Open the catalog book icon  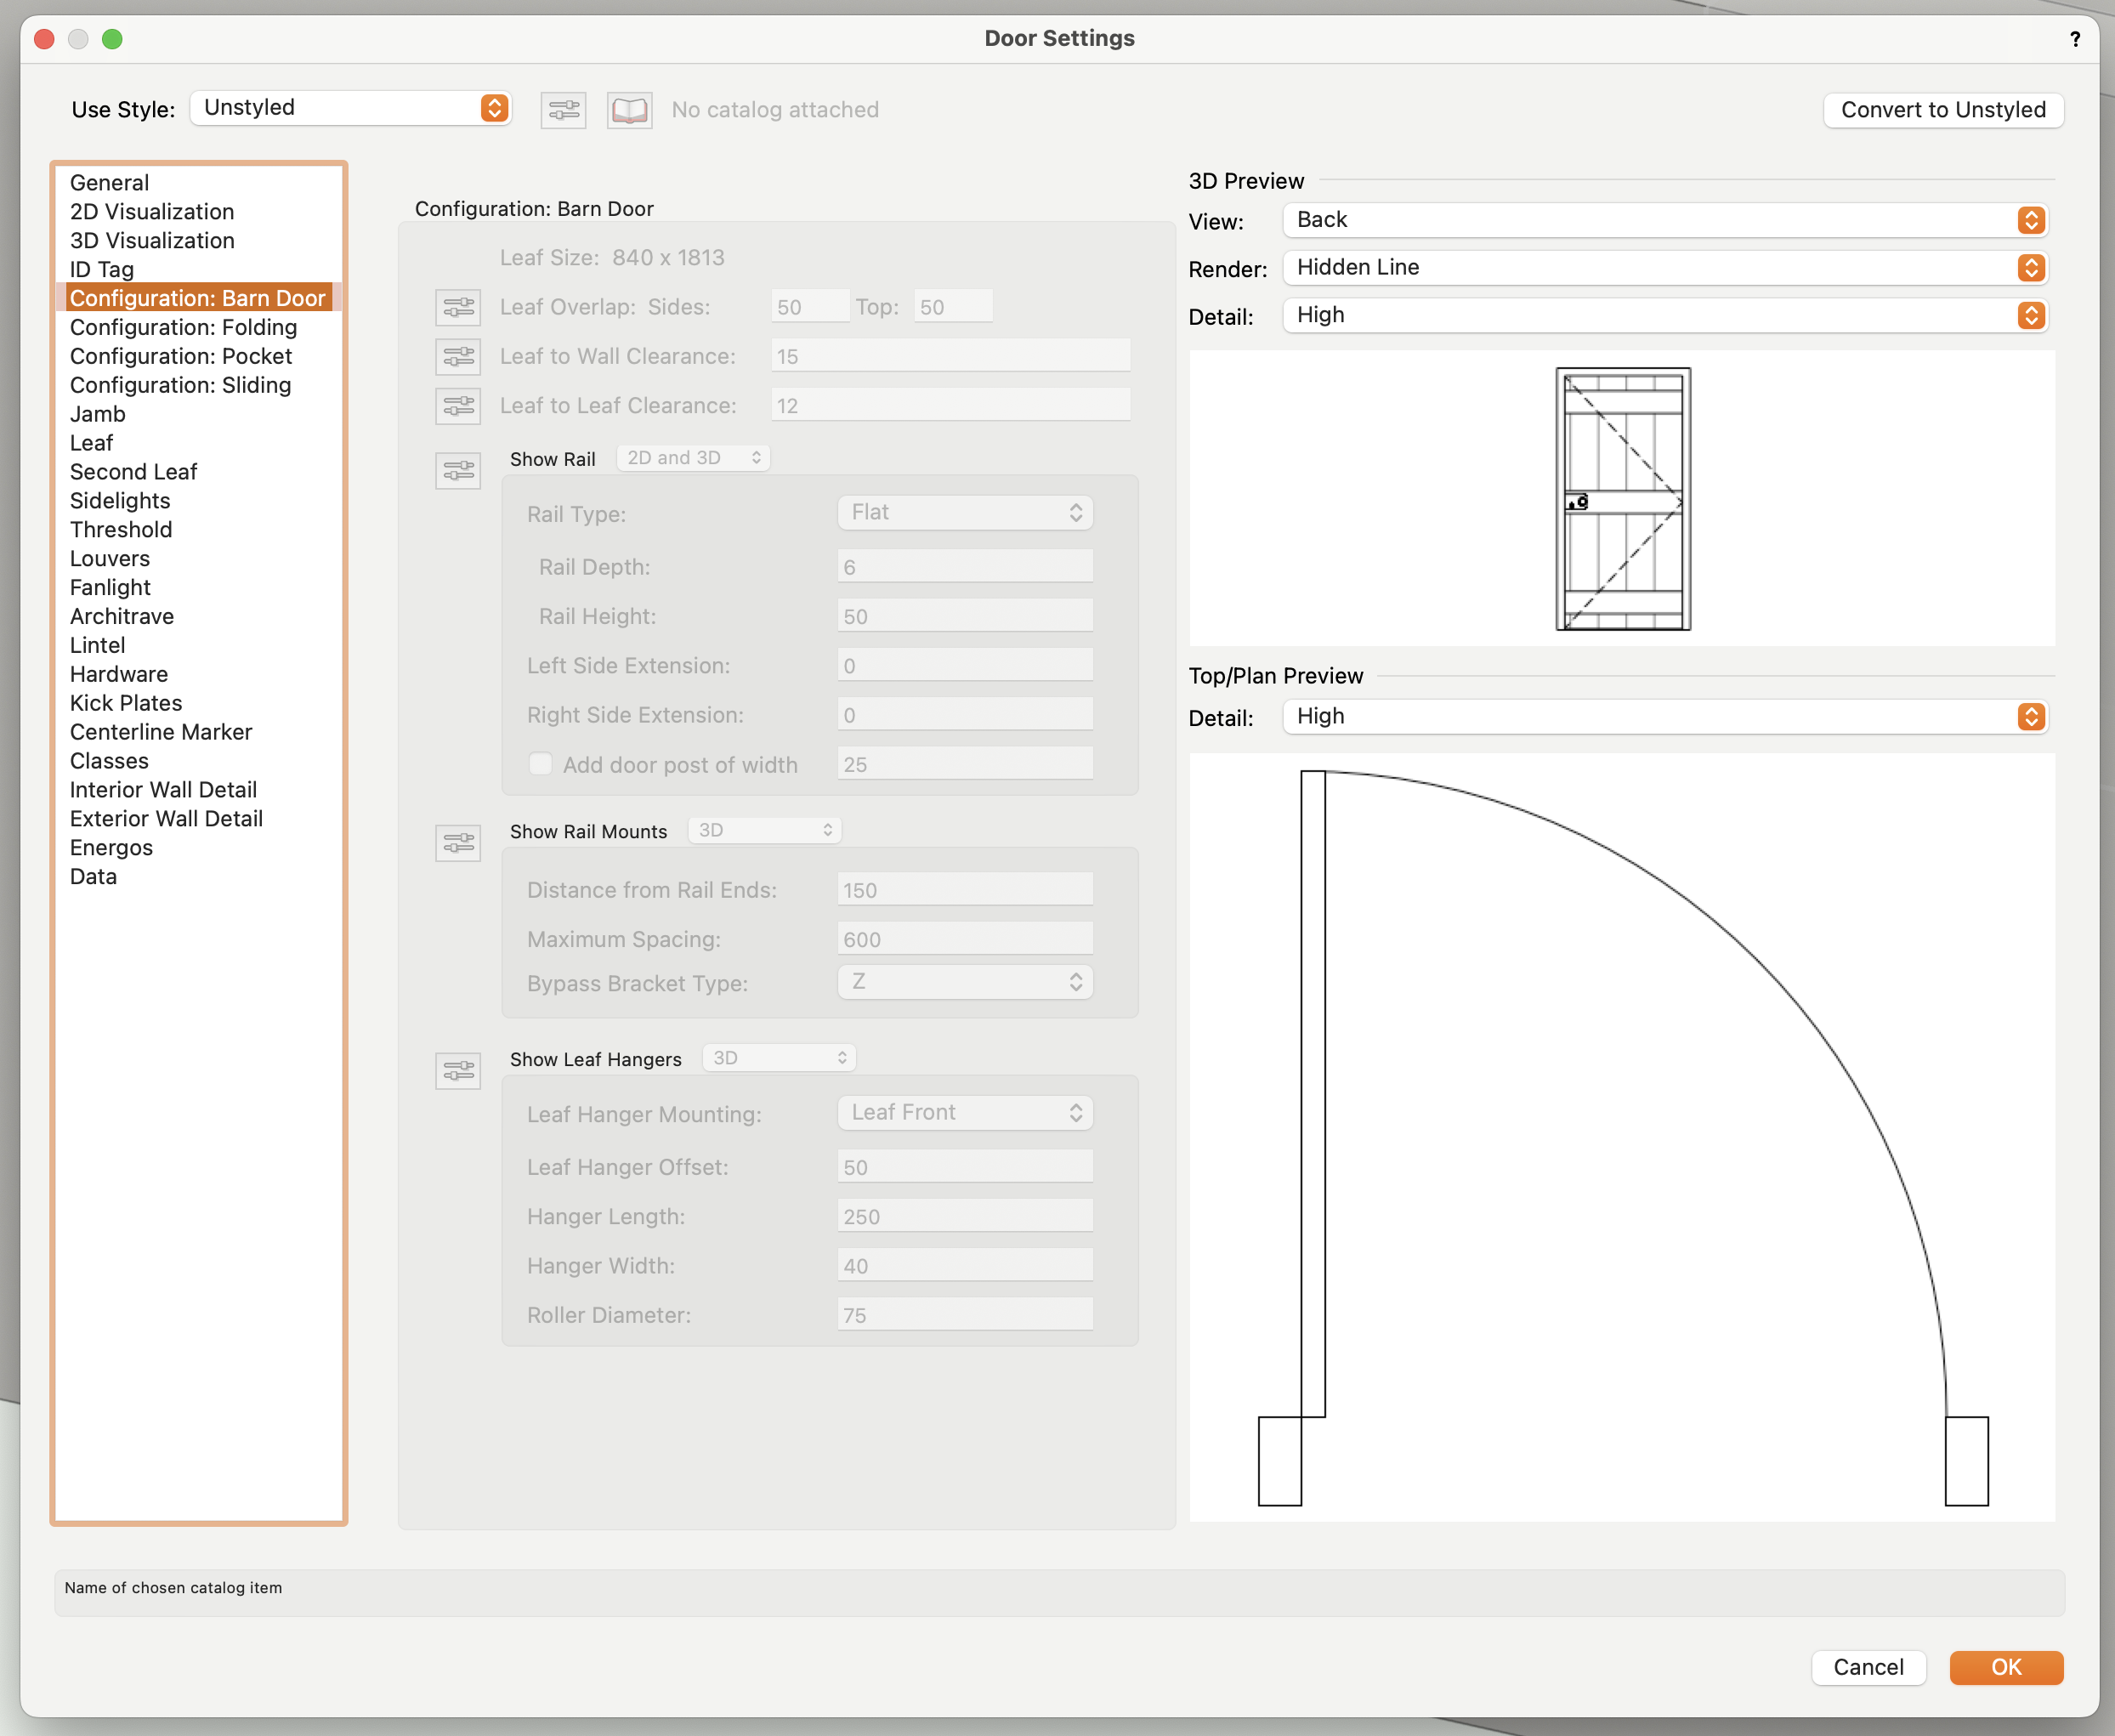coord(629,110)
